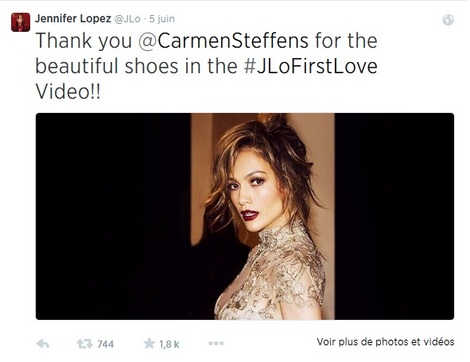470x362 pixels.
Task: Open the @JLo handle link
Action: 127,19
